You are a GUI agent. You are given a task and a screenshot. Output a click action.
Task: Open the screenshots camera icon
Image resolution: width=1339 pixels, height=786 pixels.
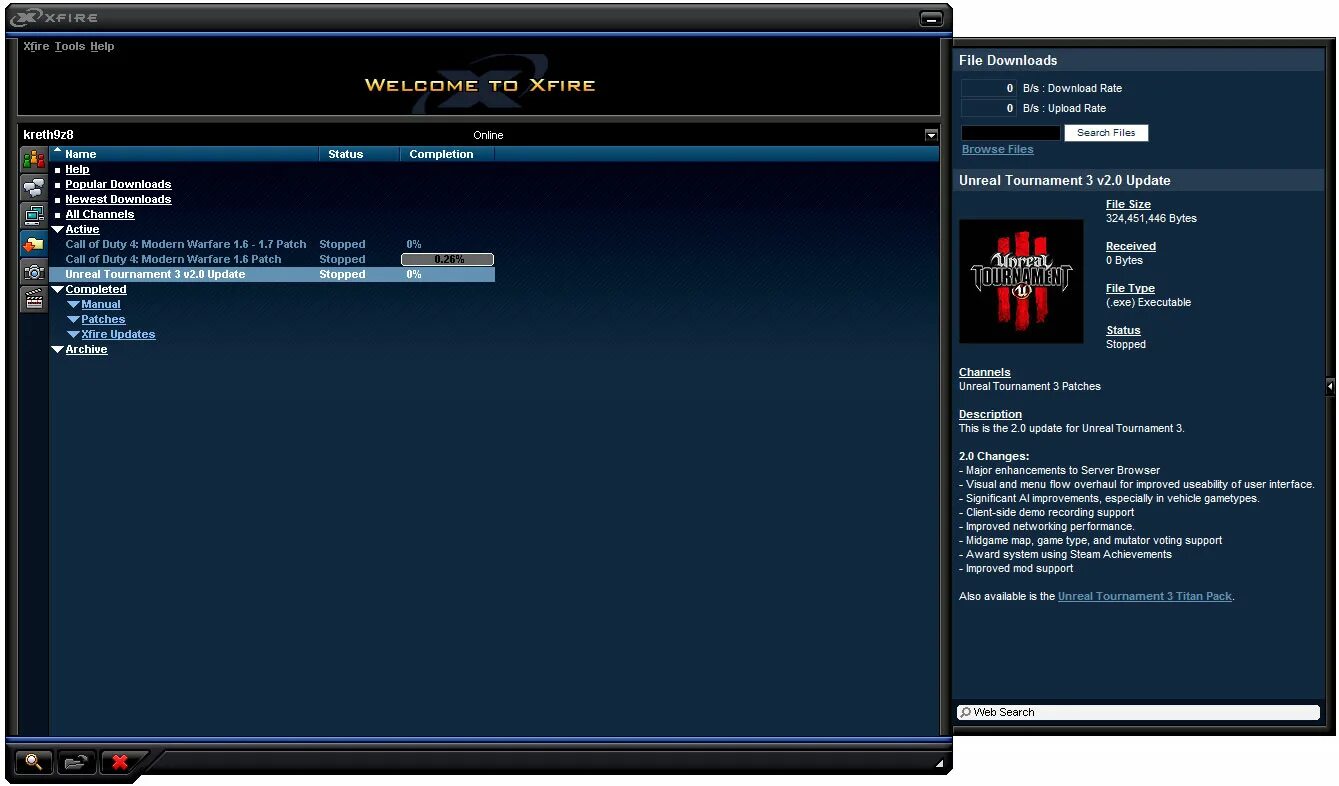tap(34, 272)
